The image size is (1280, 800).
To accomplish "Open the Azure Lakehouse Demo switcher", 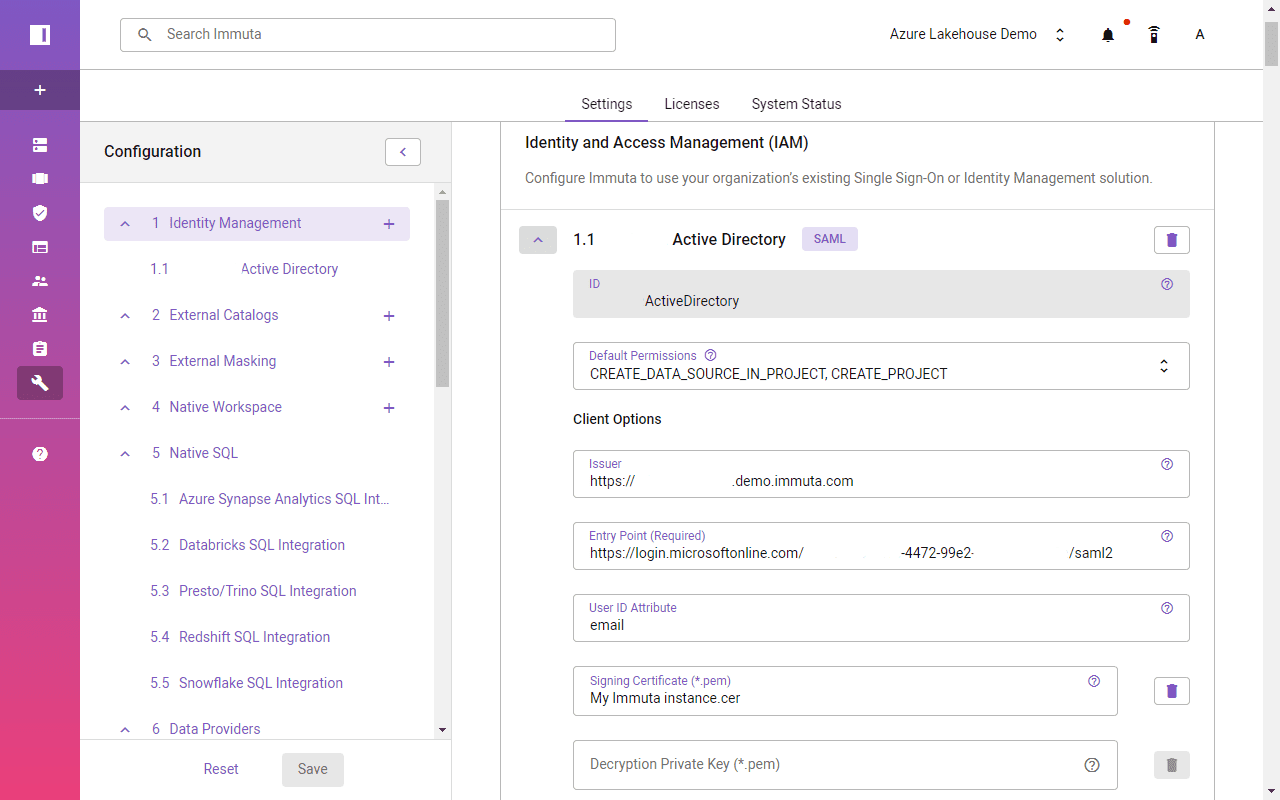I will (x=977, y=35).
